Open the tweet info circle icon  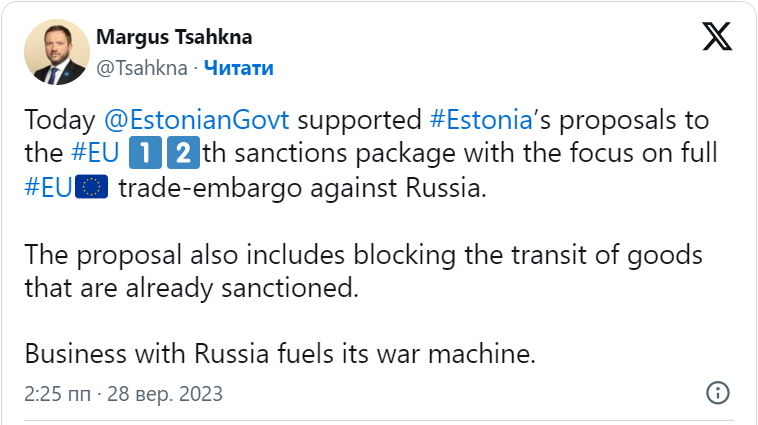(717, 393)
